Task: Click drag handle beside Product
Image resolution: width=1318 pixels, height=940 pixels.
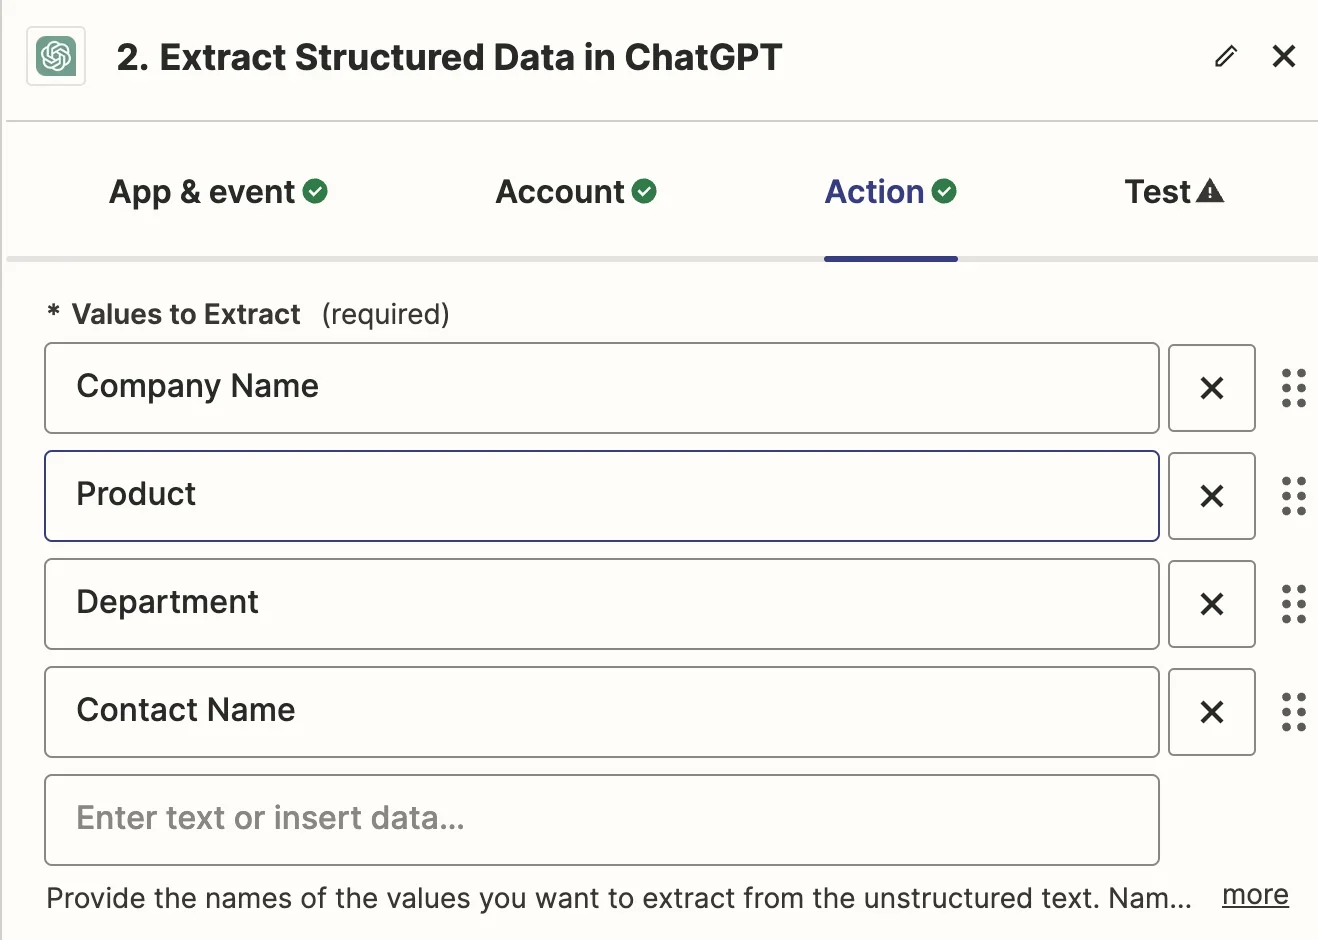Action: [x=1293, y=496]
